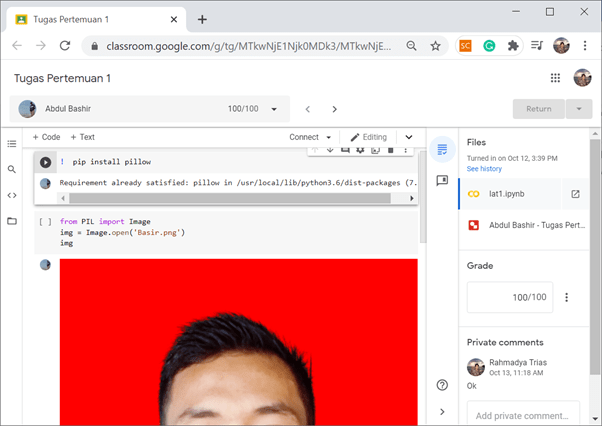Collapse the Colab header chevron

pyautogui.click(x=408, y=137)
